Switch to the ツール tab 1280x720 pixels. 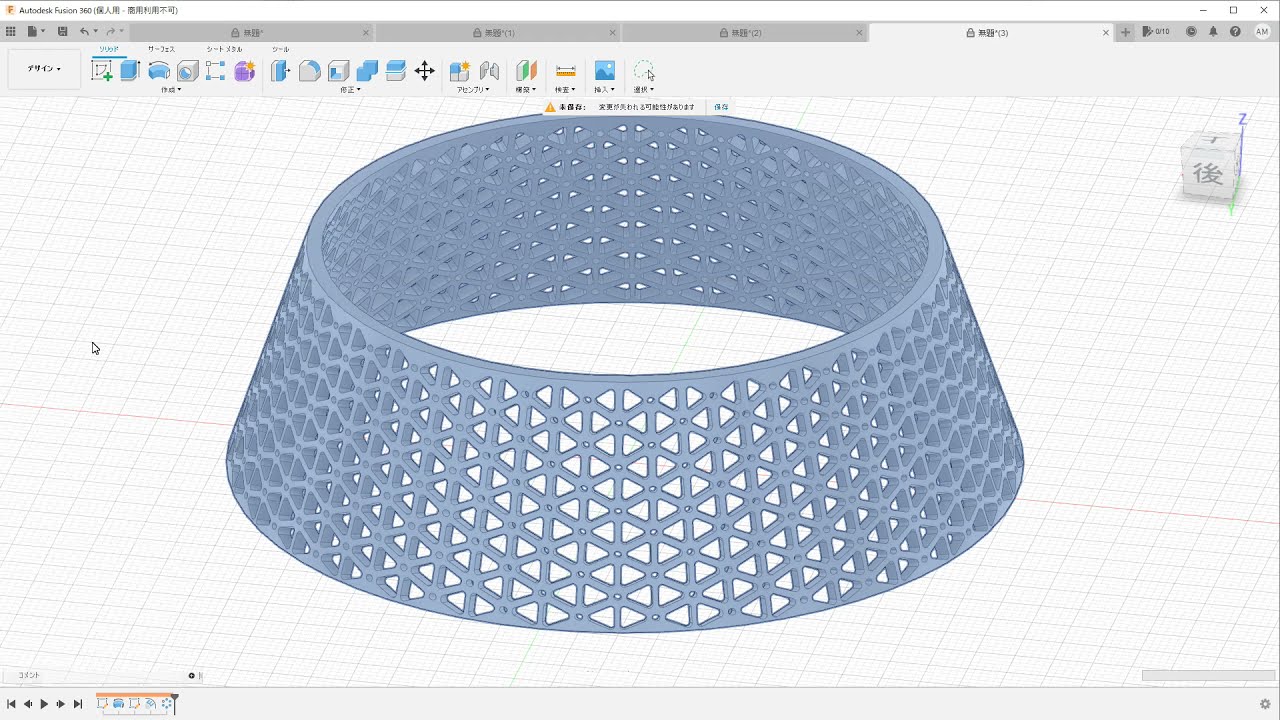(x=281, y=49)
